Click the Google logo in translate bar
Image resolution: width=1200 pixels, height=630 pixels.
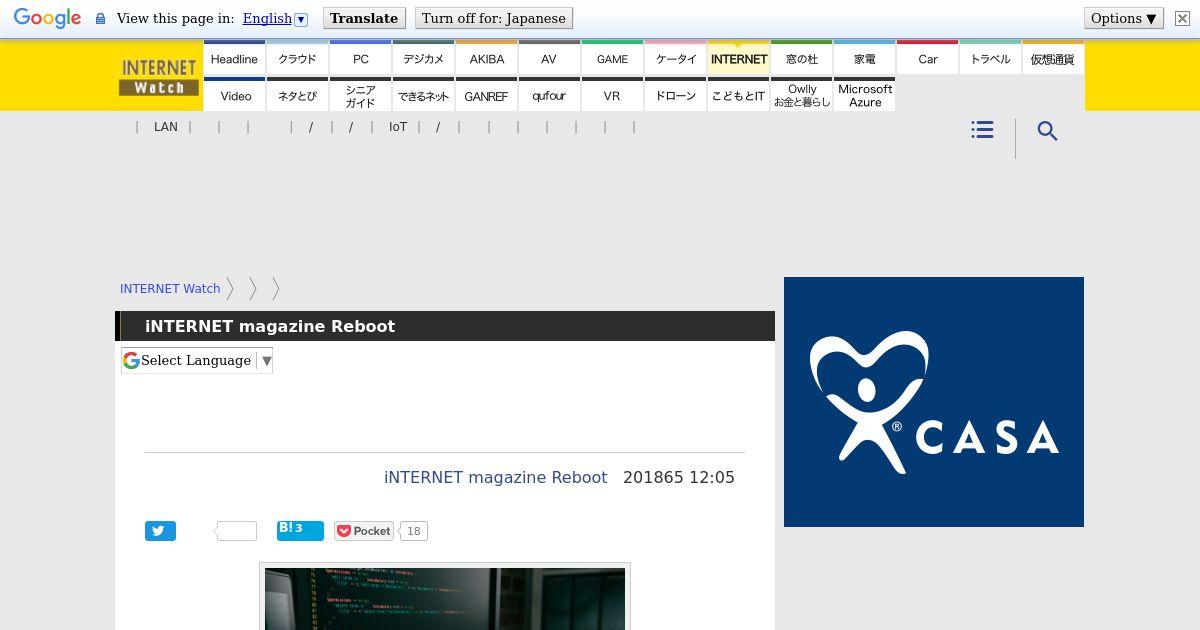(47, 18)
